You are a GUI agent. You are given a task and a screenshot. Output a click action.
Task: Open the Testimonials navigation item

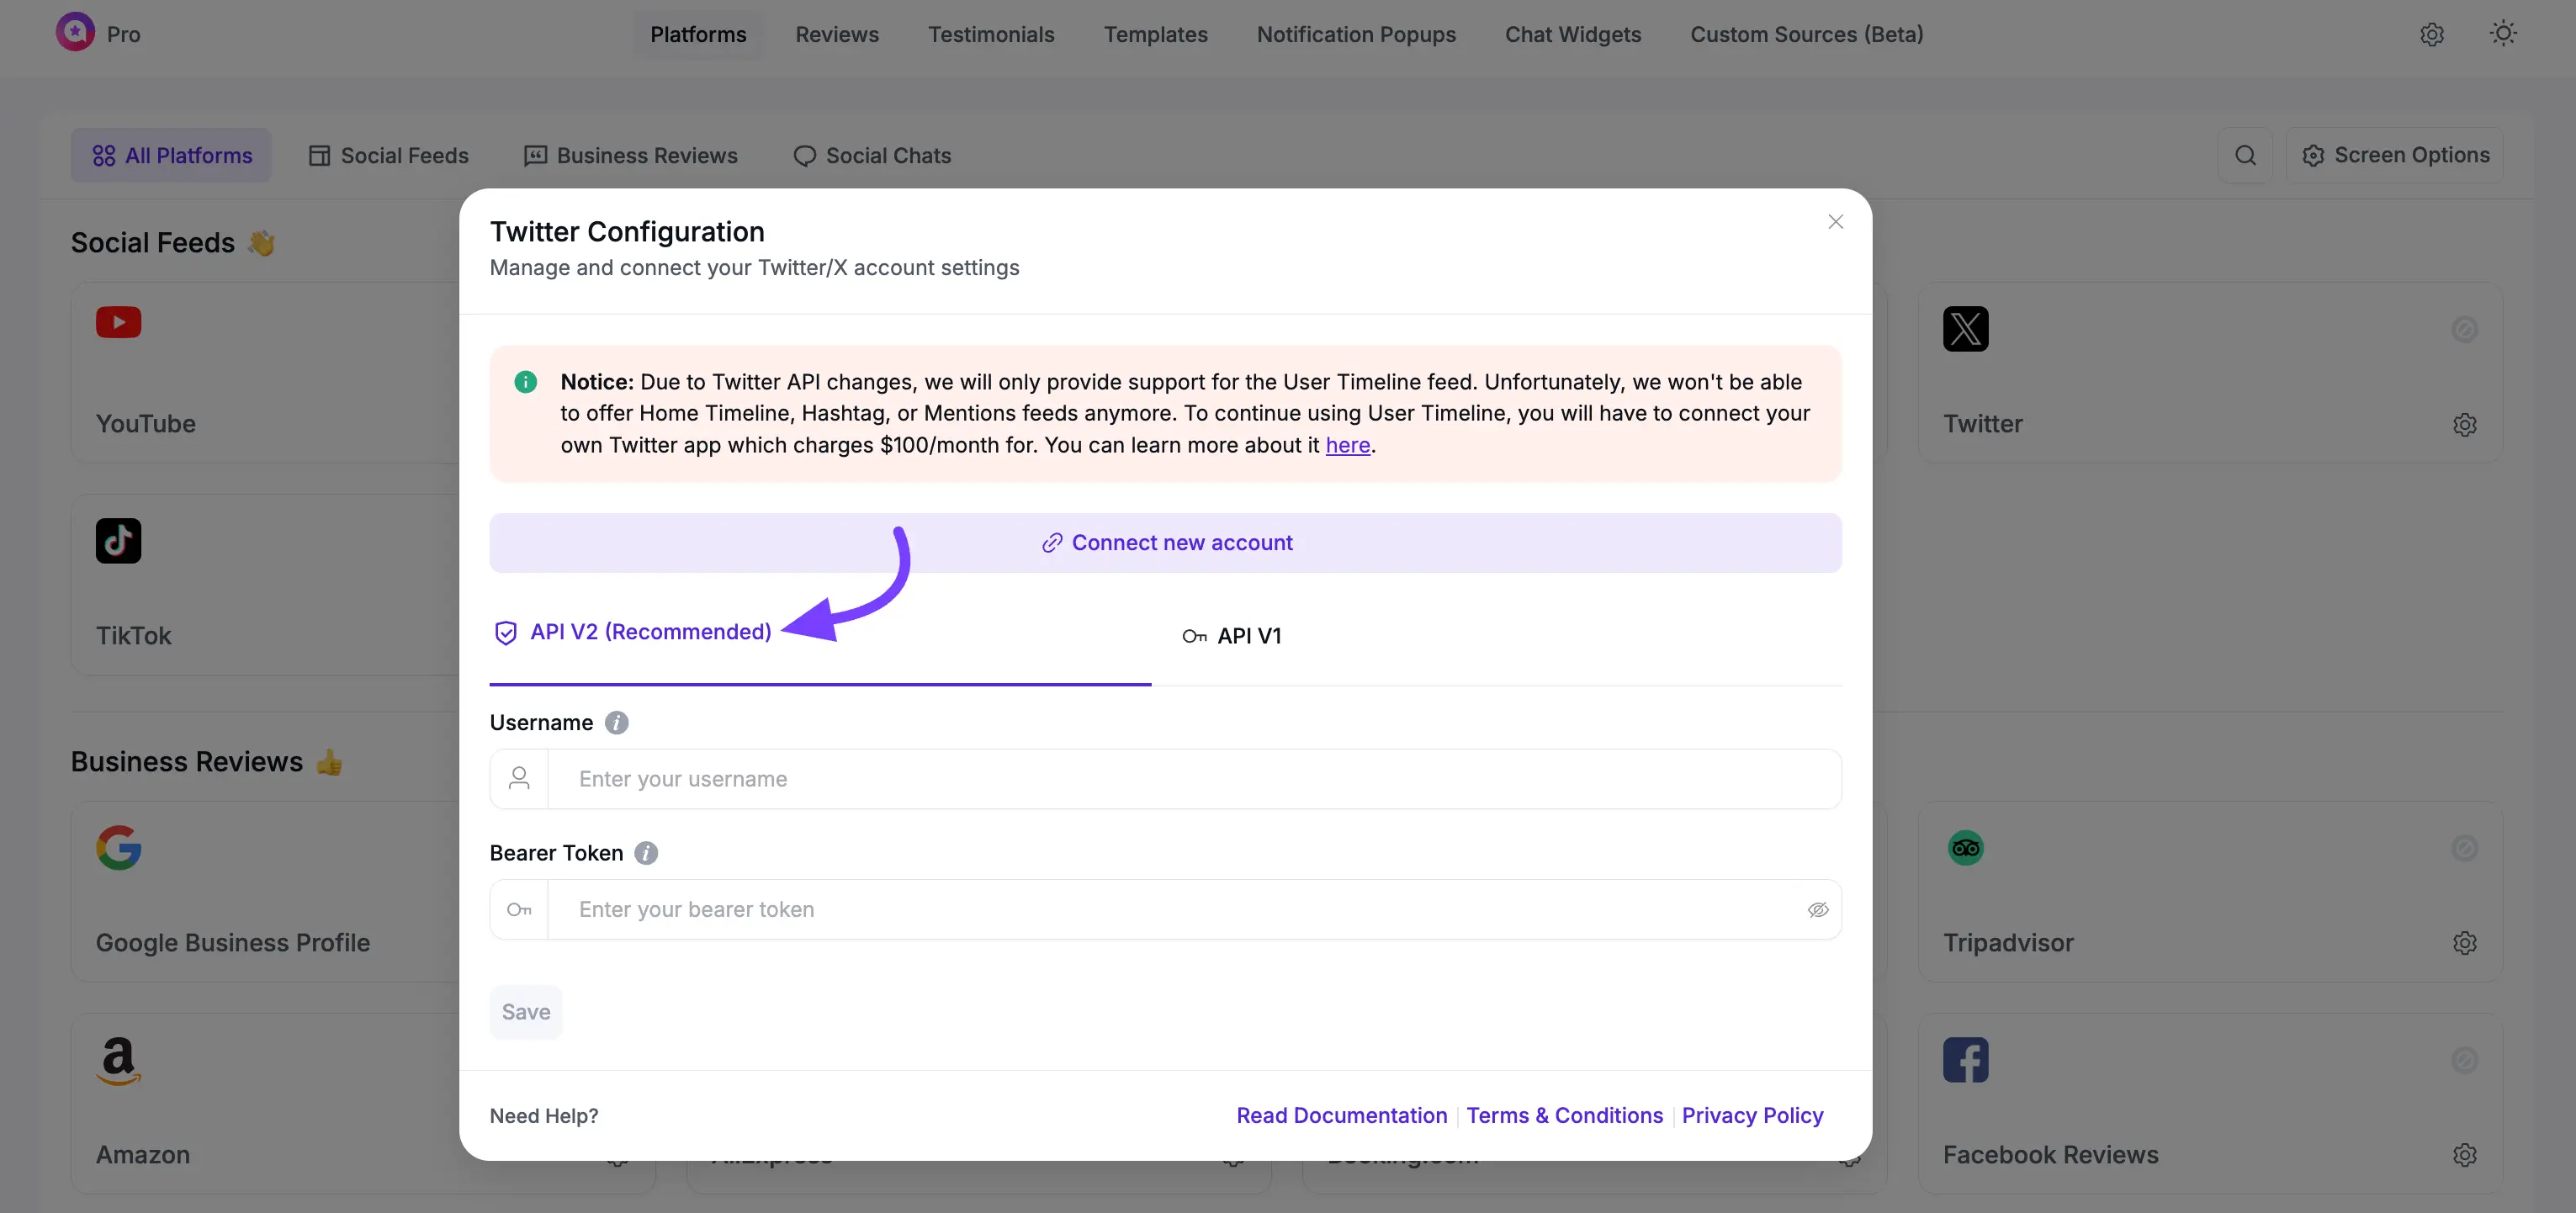tap(991, 34)
